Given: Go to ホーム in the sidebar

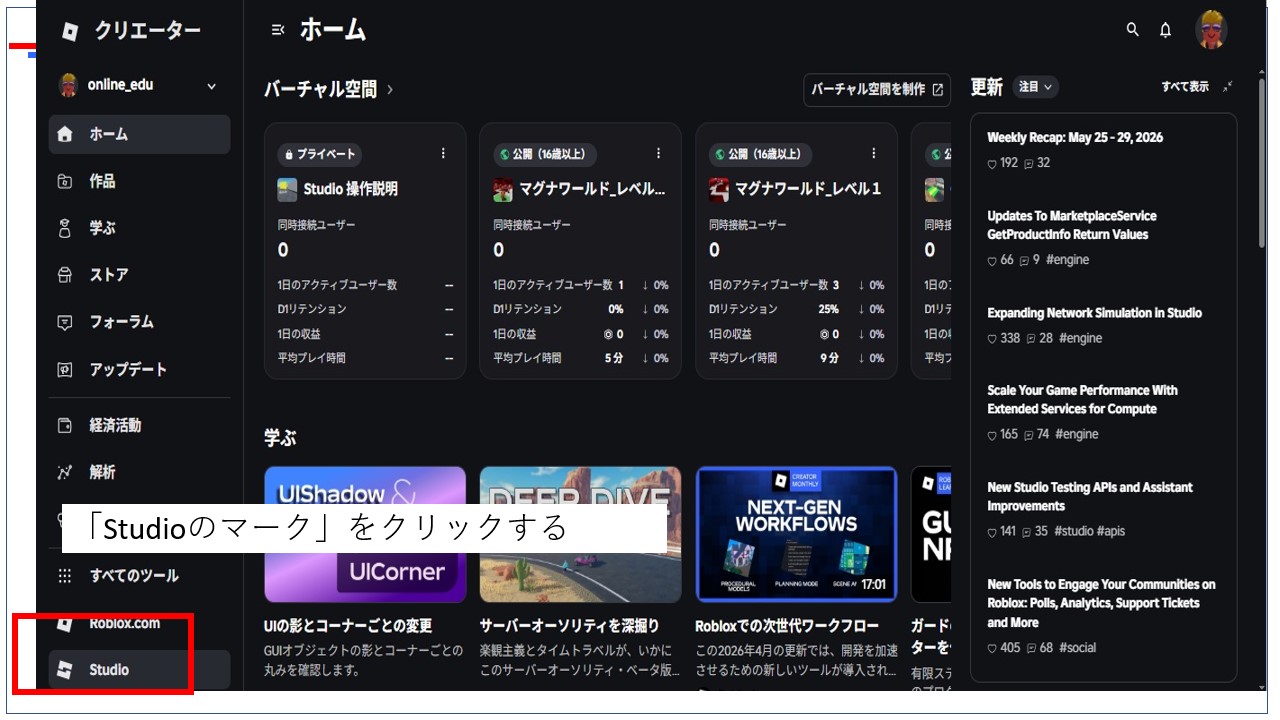Looking at the screenshot, I should pyautogui.click(x=139, y=134).
